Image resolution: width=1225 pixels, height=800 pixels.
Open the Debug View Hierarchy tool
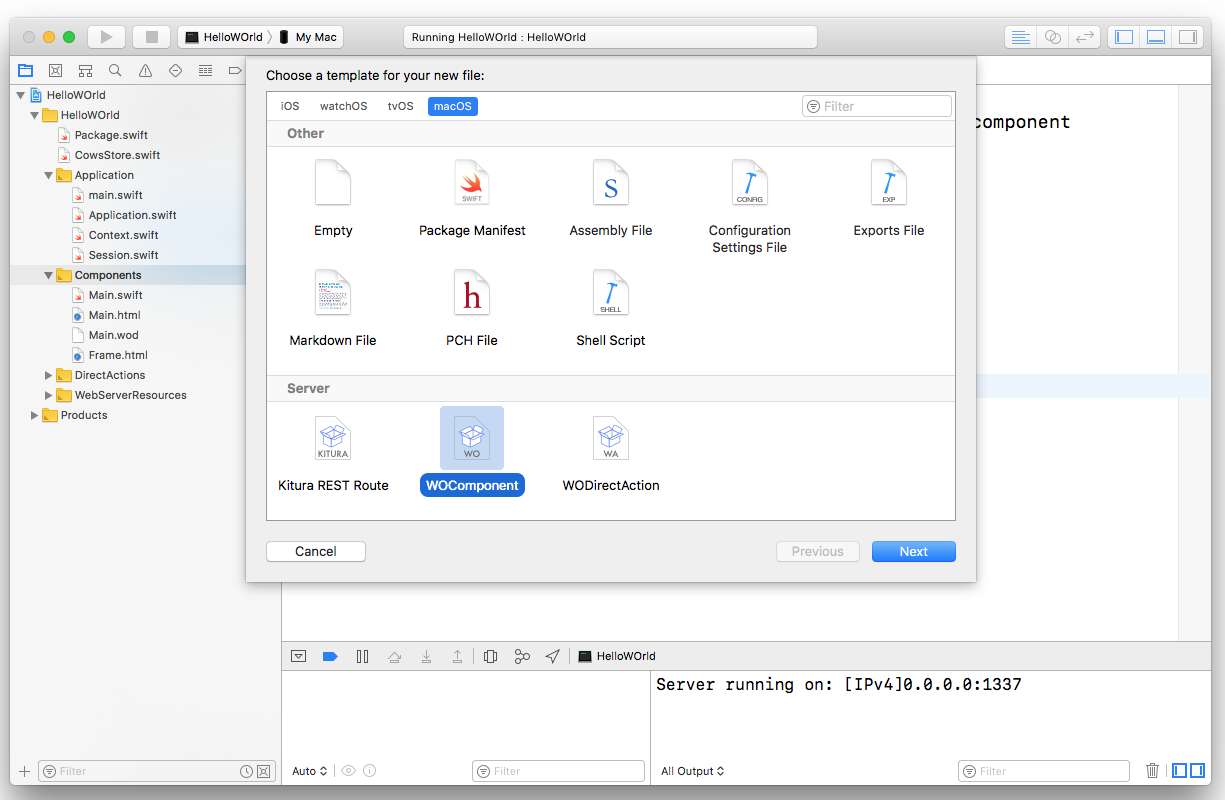click(490, 657)
